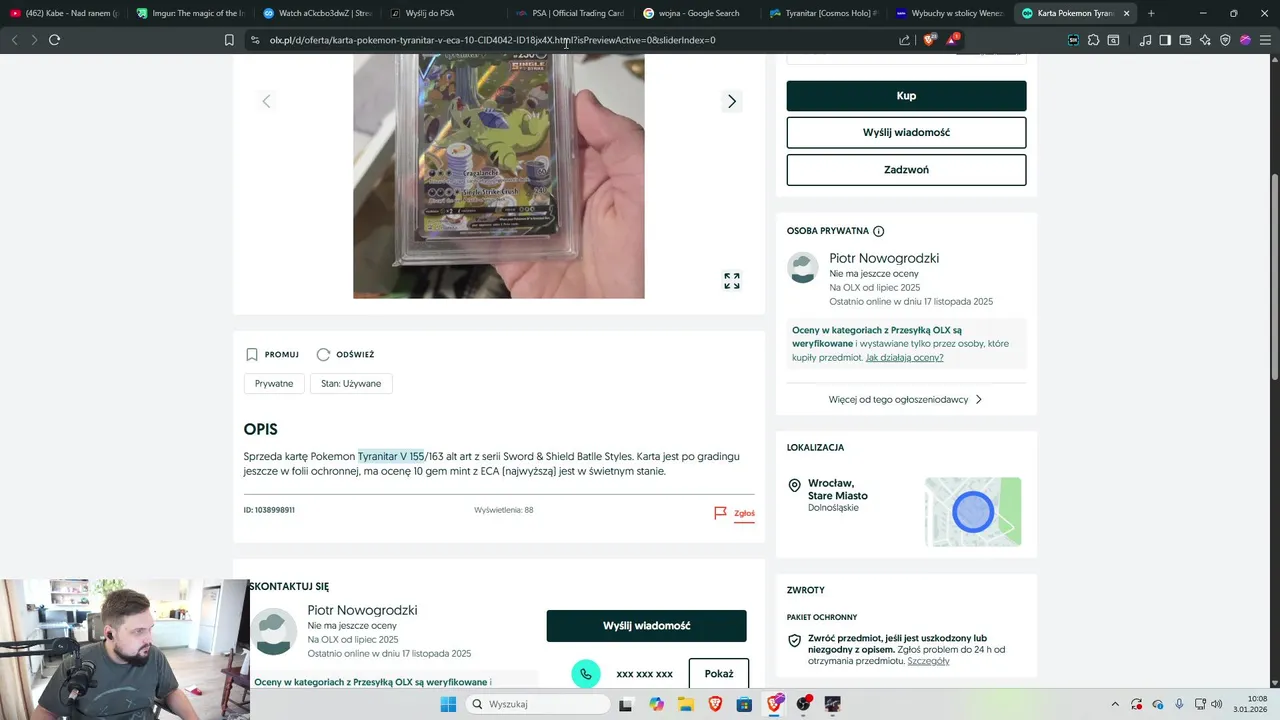Viewport: 1280px width, 720px height.
Task: Select the Prywatne tag chip
Action: click(274, 383)
